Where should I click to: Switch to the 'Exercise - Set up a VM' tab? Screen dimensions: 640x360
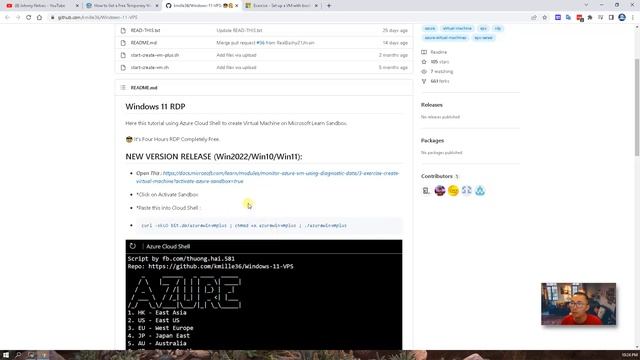coord(281,6)
